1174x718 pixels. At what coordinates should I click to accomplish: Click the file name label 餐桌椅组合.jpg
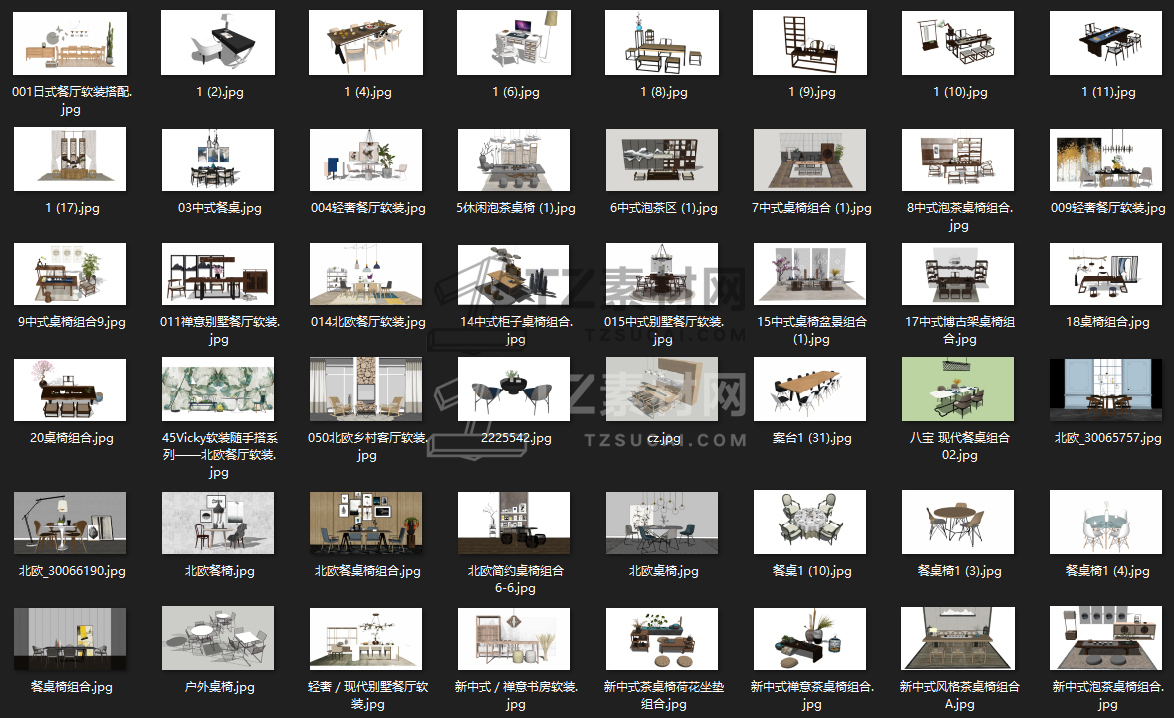[72, 687]
